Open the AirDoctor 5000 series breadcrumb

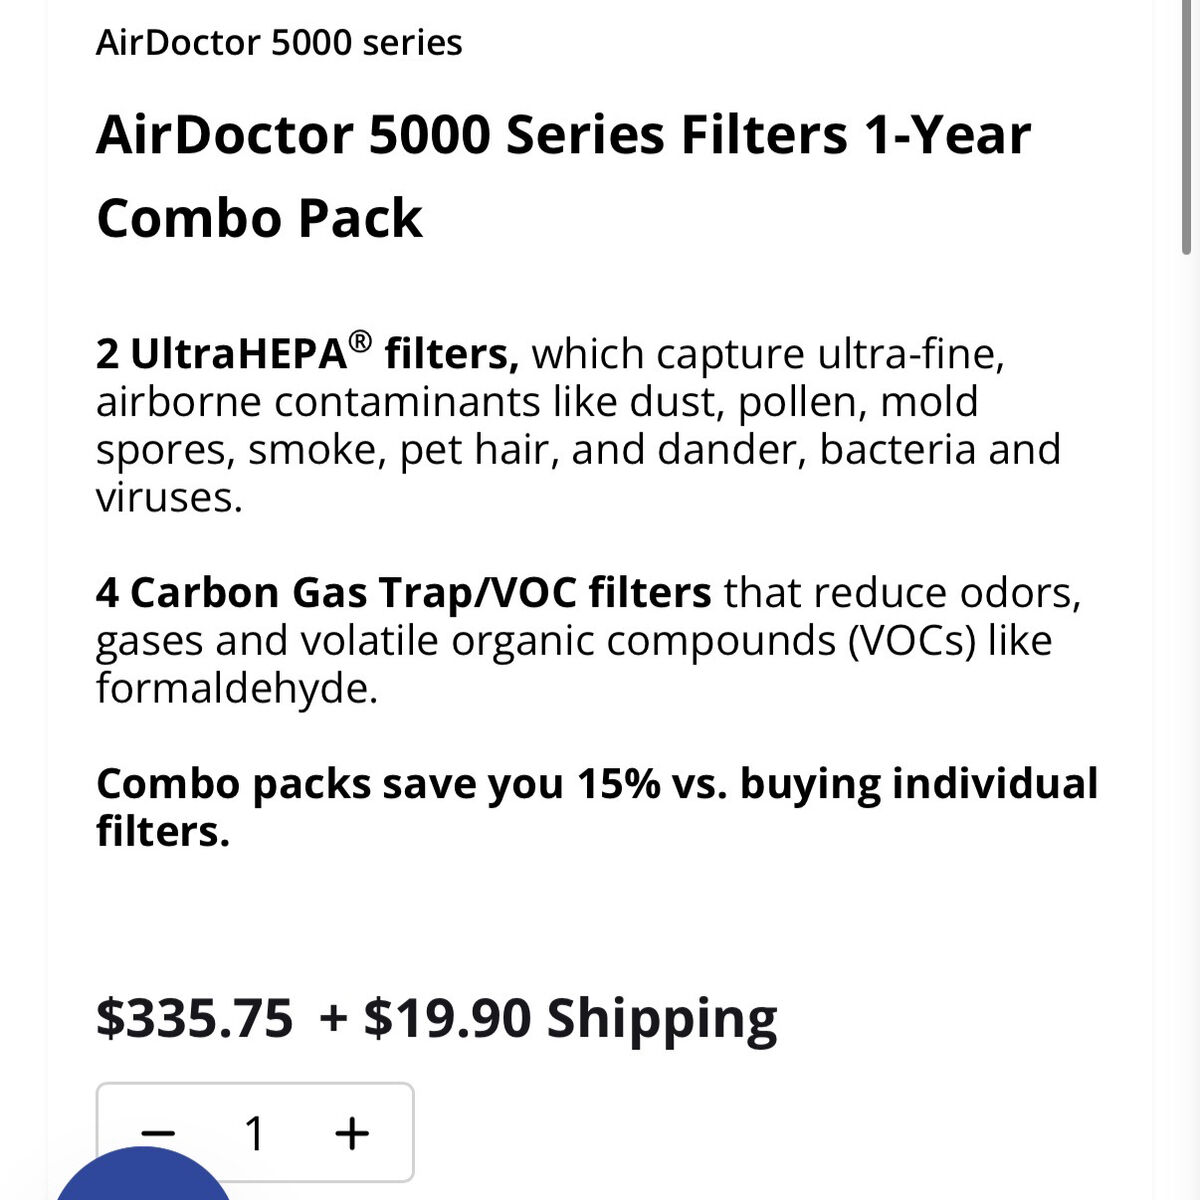tap(279, 43)
